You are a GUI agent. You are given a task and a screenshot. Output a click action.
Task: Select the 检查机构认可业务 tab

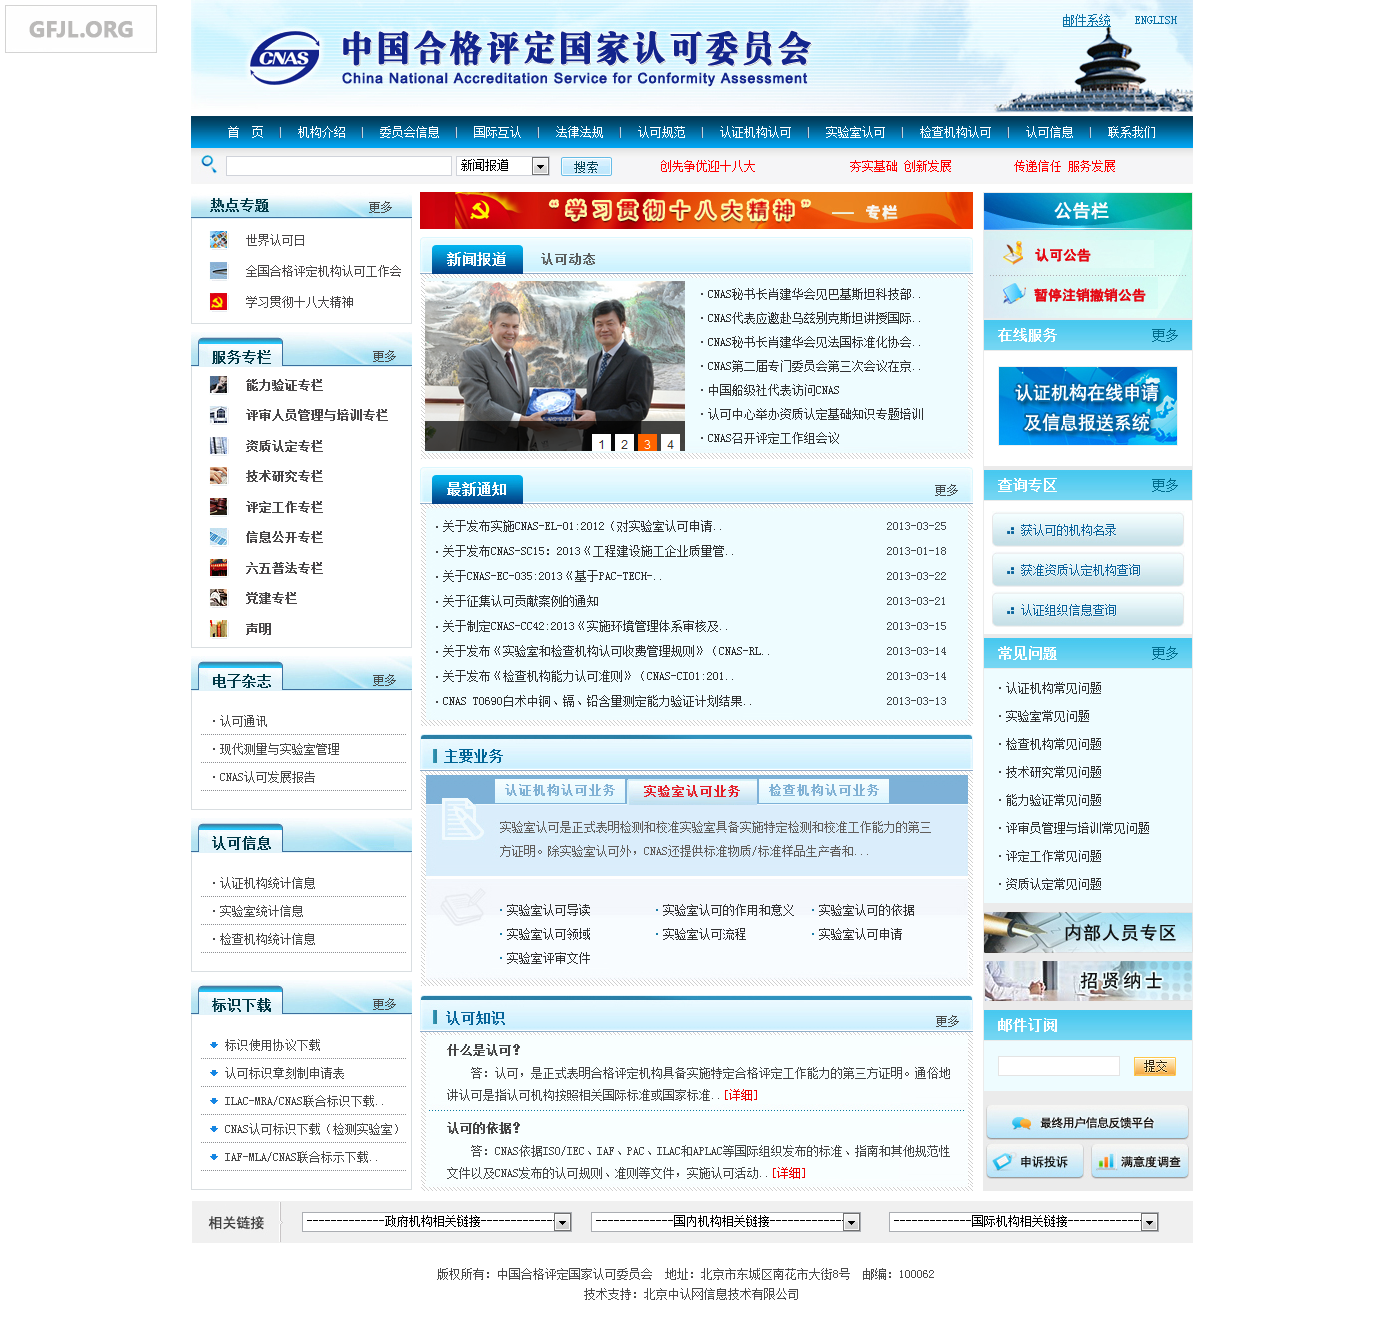823,791
